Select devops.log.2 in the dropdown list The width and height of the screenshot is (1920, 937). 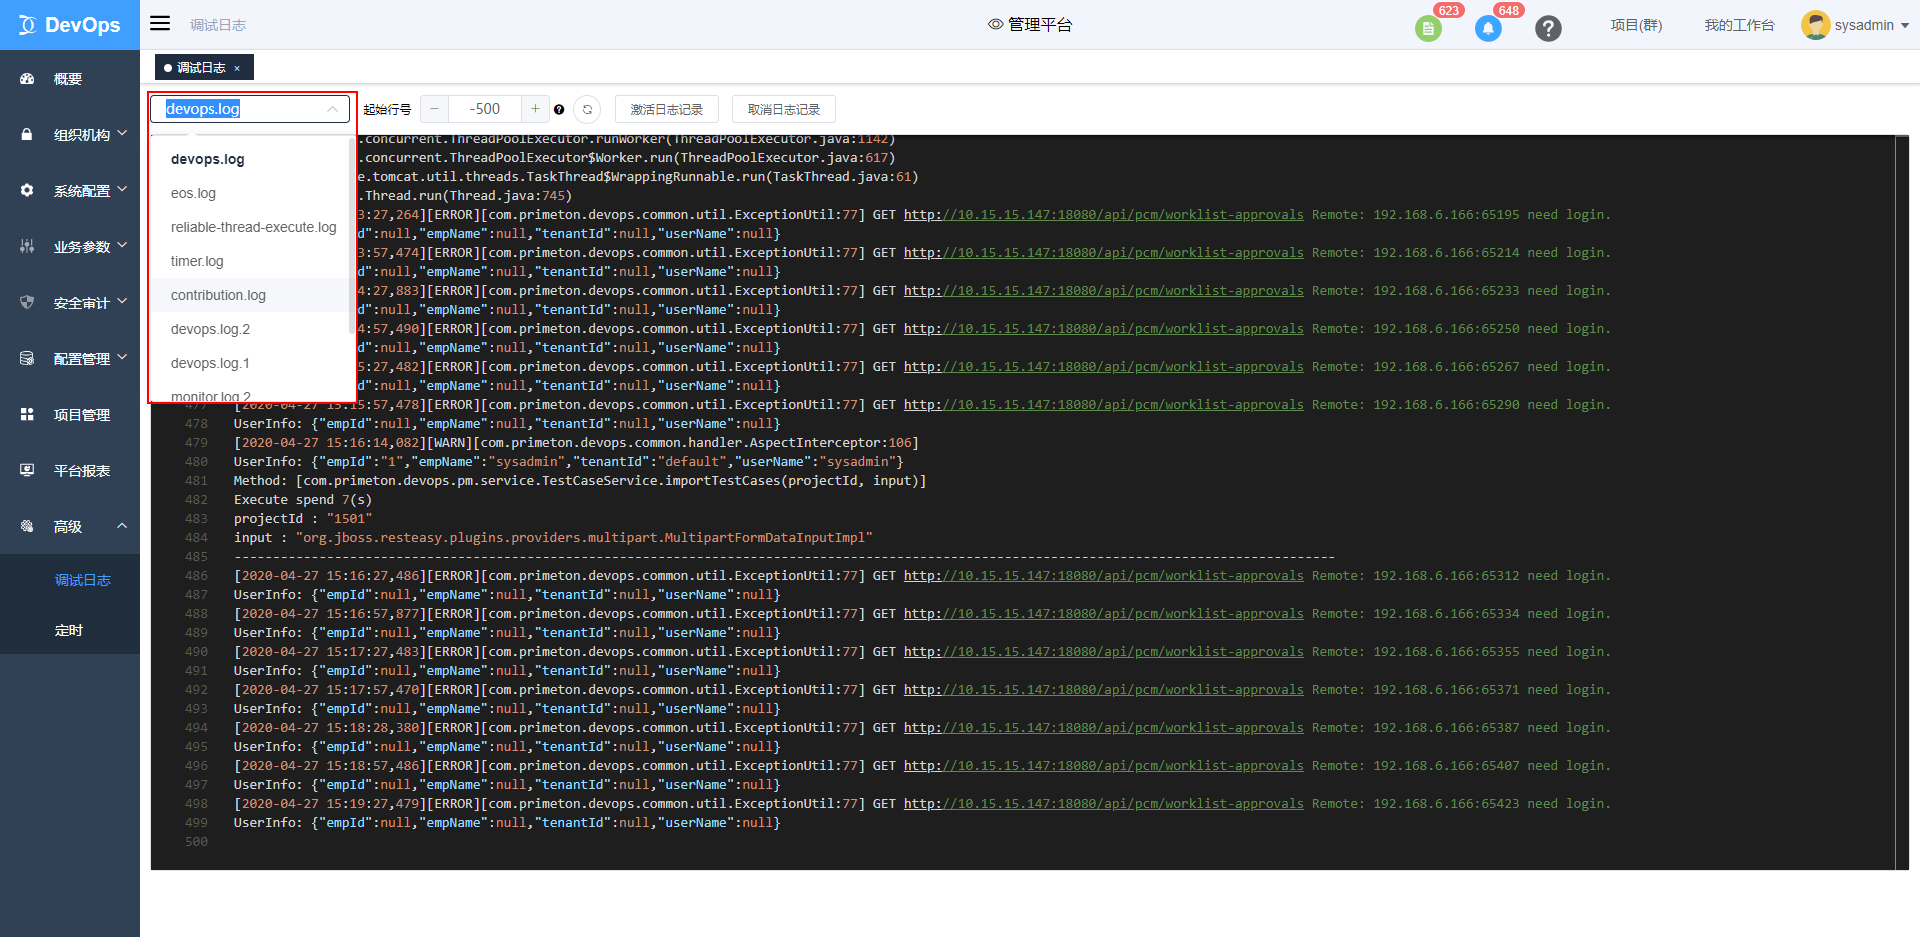click(250, 329)
